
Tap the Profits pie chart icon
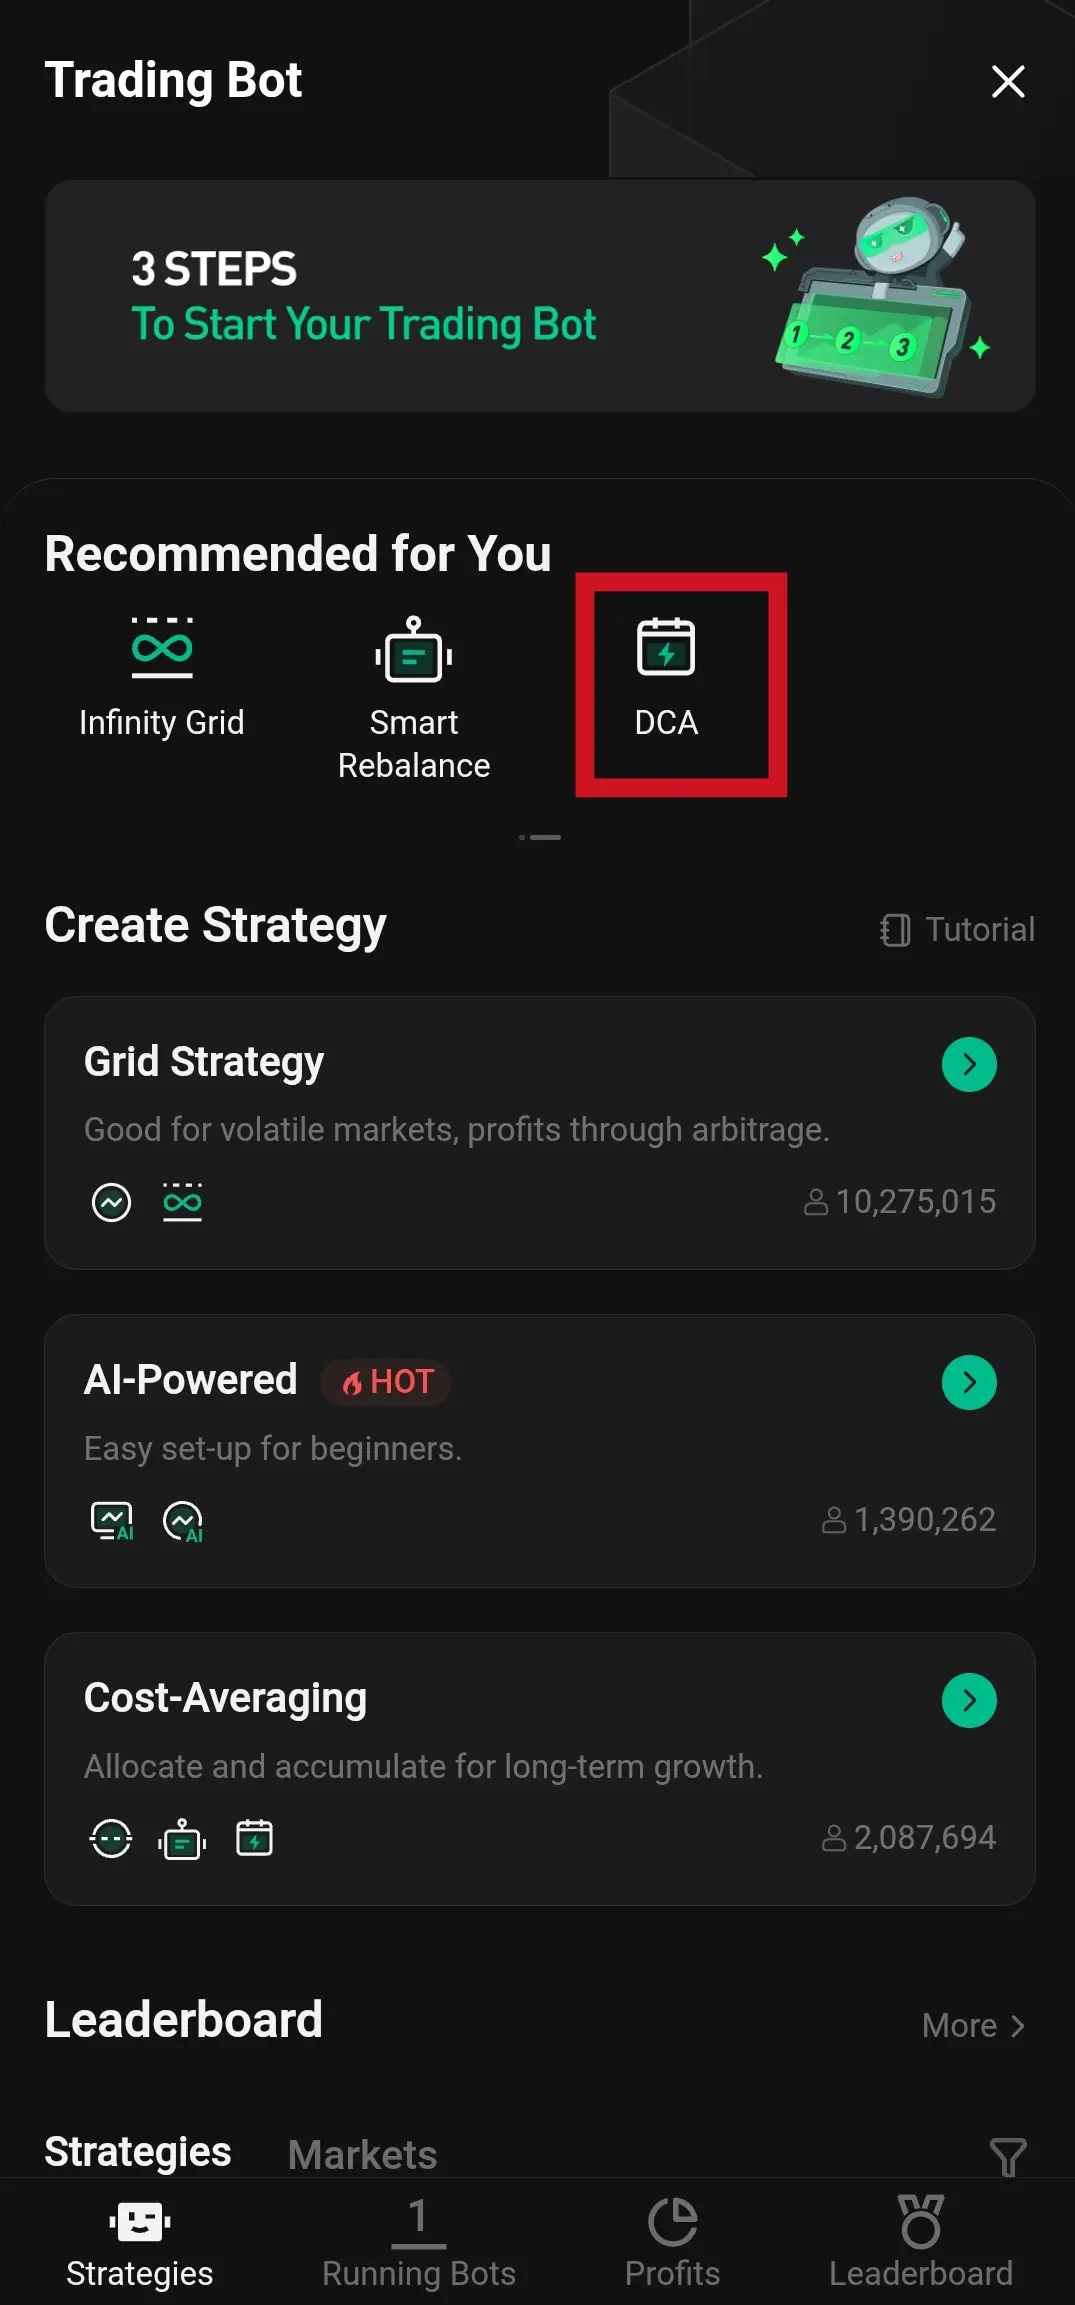click(672, 2222)
